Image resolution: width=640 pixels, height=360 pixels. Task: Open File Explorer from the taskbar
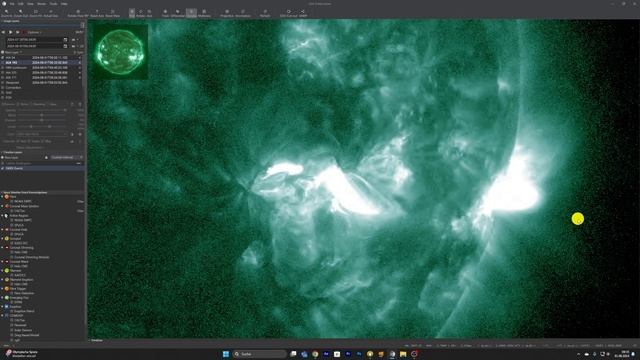tap(403, 354)
